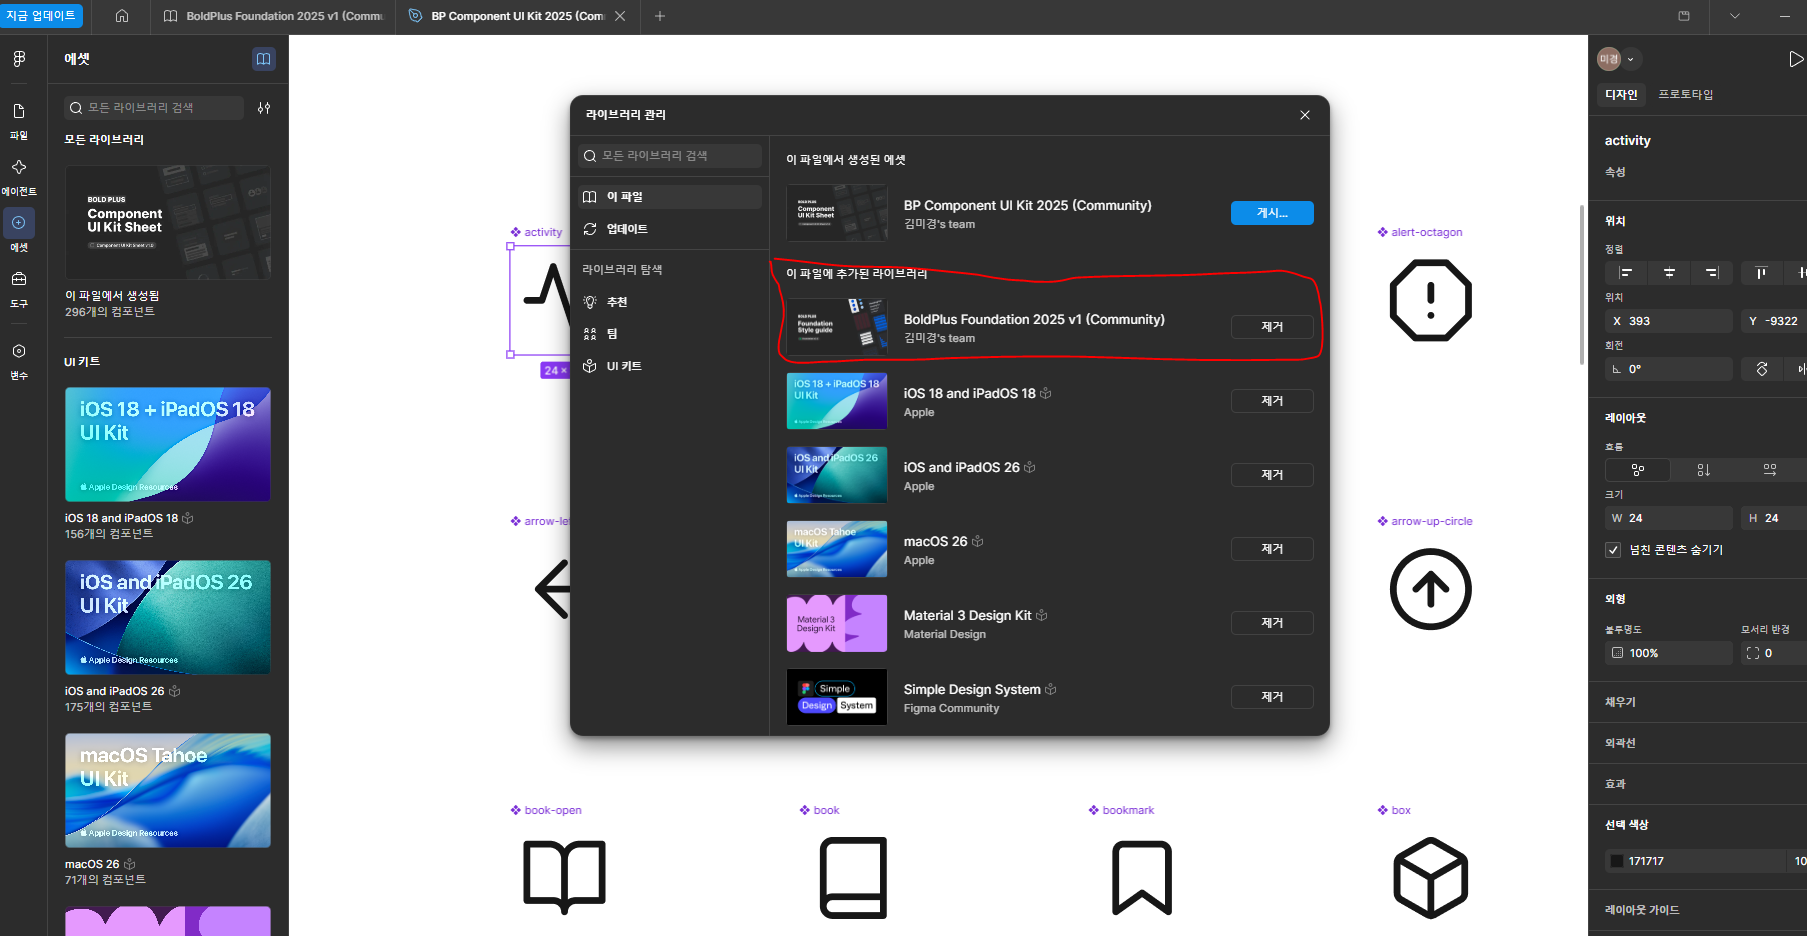Select 팀 in library browse list
This screenshot has width=1807, height=936.
(670, 334)
